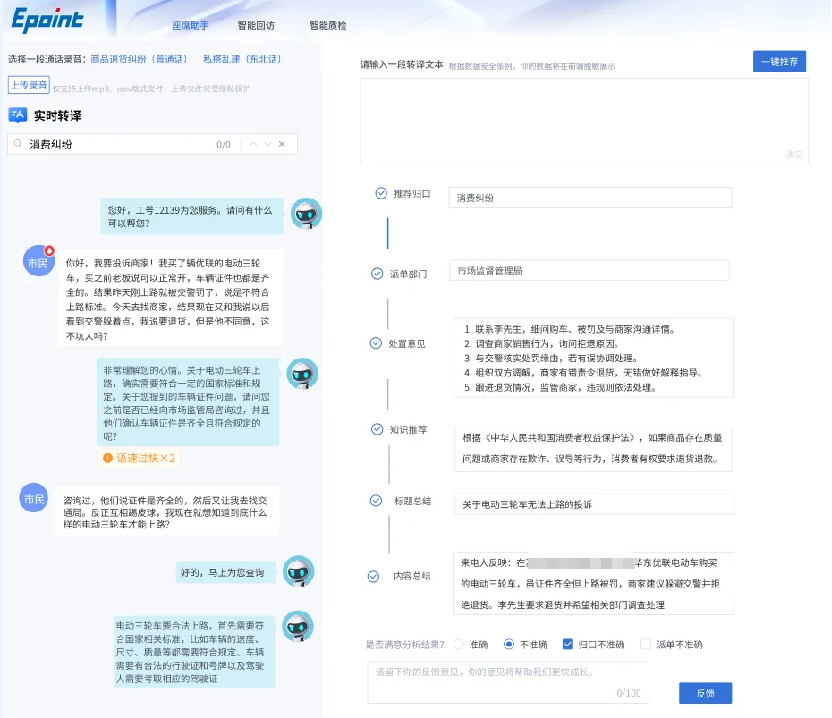Viewport: 832px width, 718px height.
Task: Click message 好的，马上为您查询
Action: pos(226,573)
